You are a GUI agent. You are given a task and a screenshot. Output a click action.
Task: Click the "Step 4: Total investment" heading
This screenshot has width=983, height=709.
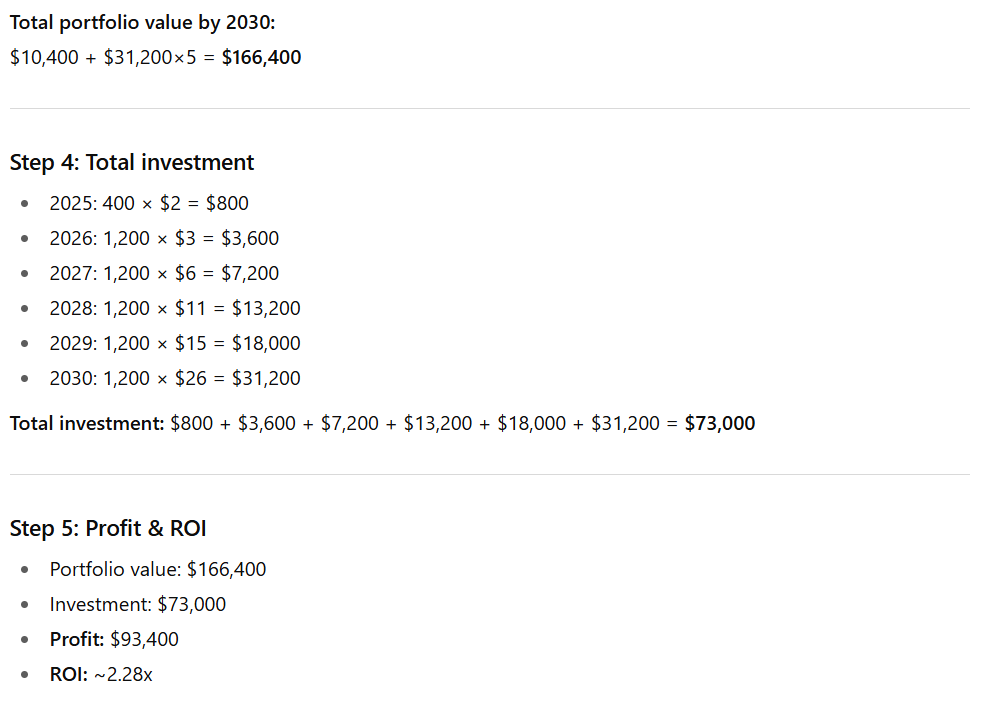coord(132,162)
